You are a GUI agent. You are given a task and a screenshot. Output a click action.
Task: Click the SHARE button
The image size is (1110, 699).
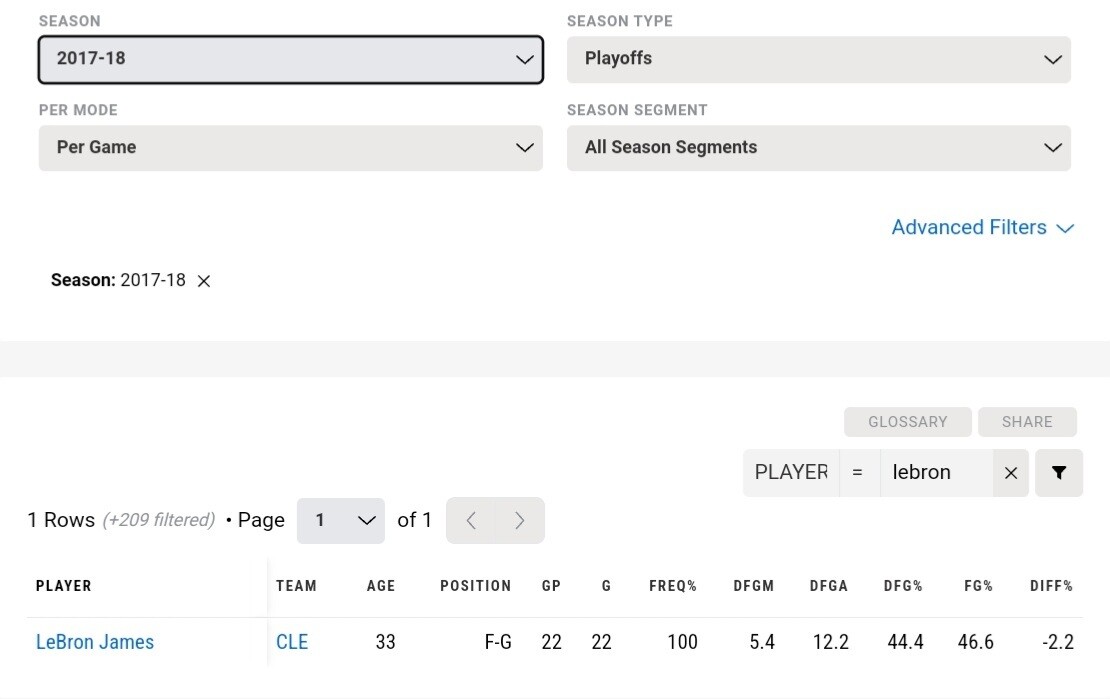pos(1027,422)
